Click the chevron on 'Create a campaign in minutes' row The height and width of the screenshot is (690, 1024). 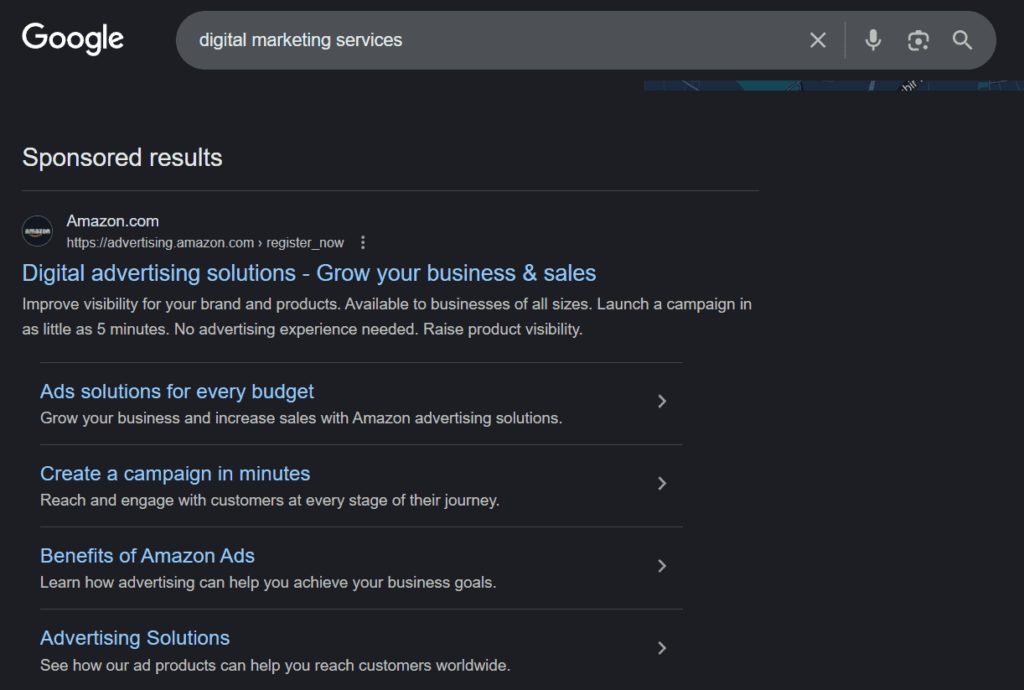(661, 484)
